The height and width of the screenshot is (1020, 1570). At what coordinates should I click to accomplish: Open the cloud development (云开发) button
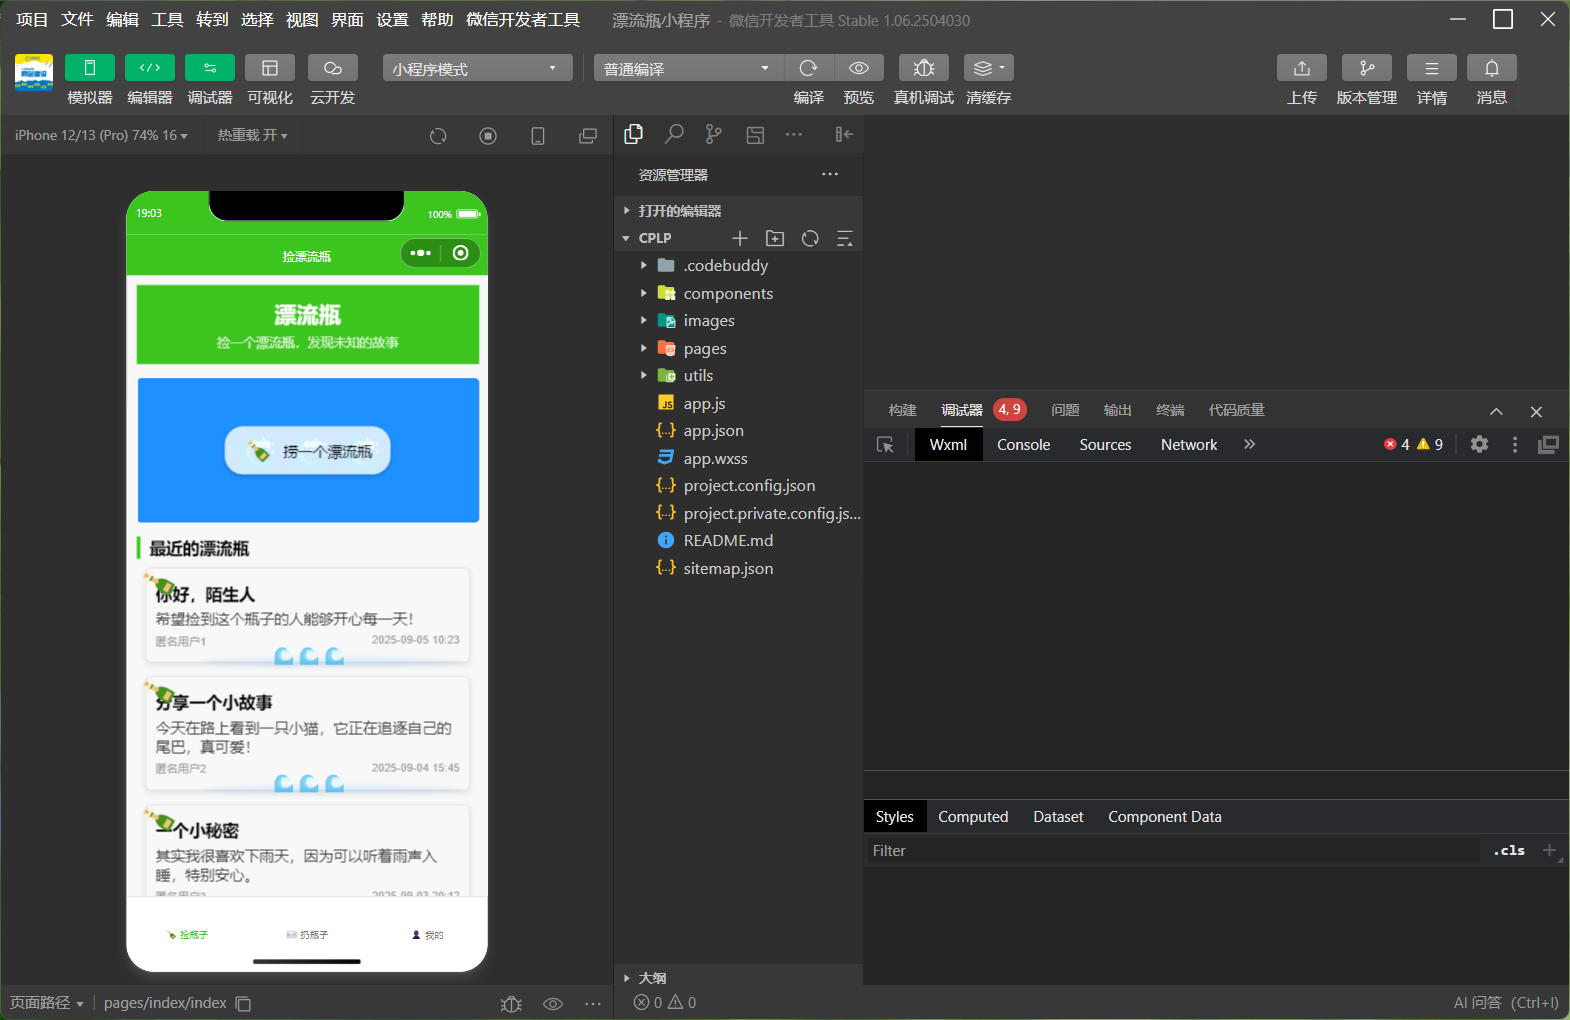coord(333,68)
